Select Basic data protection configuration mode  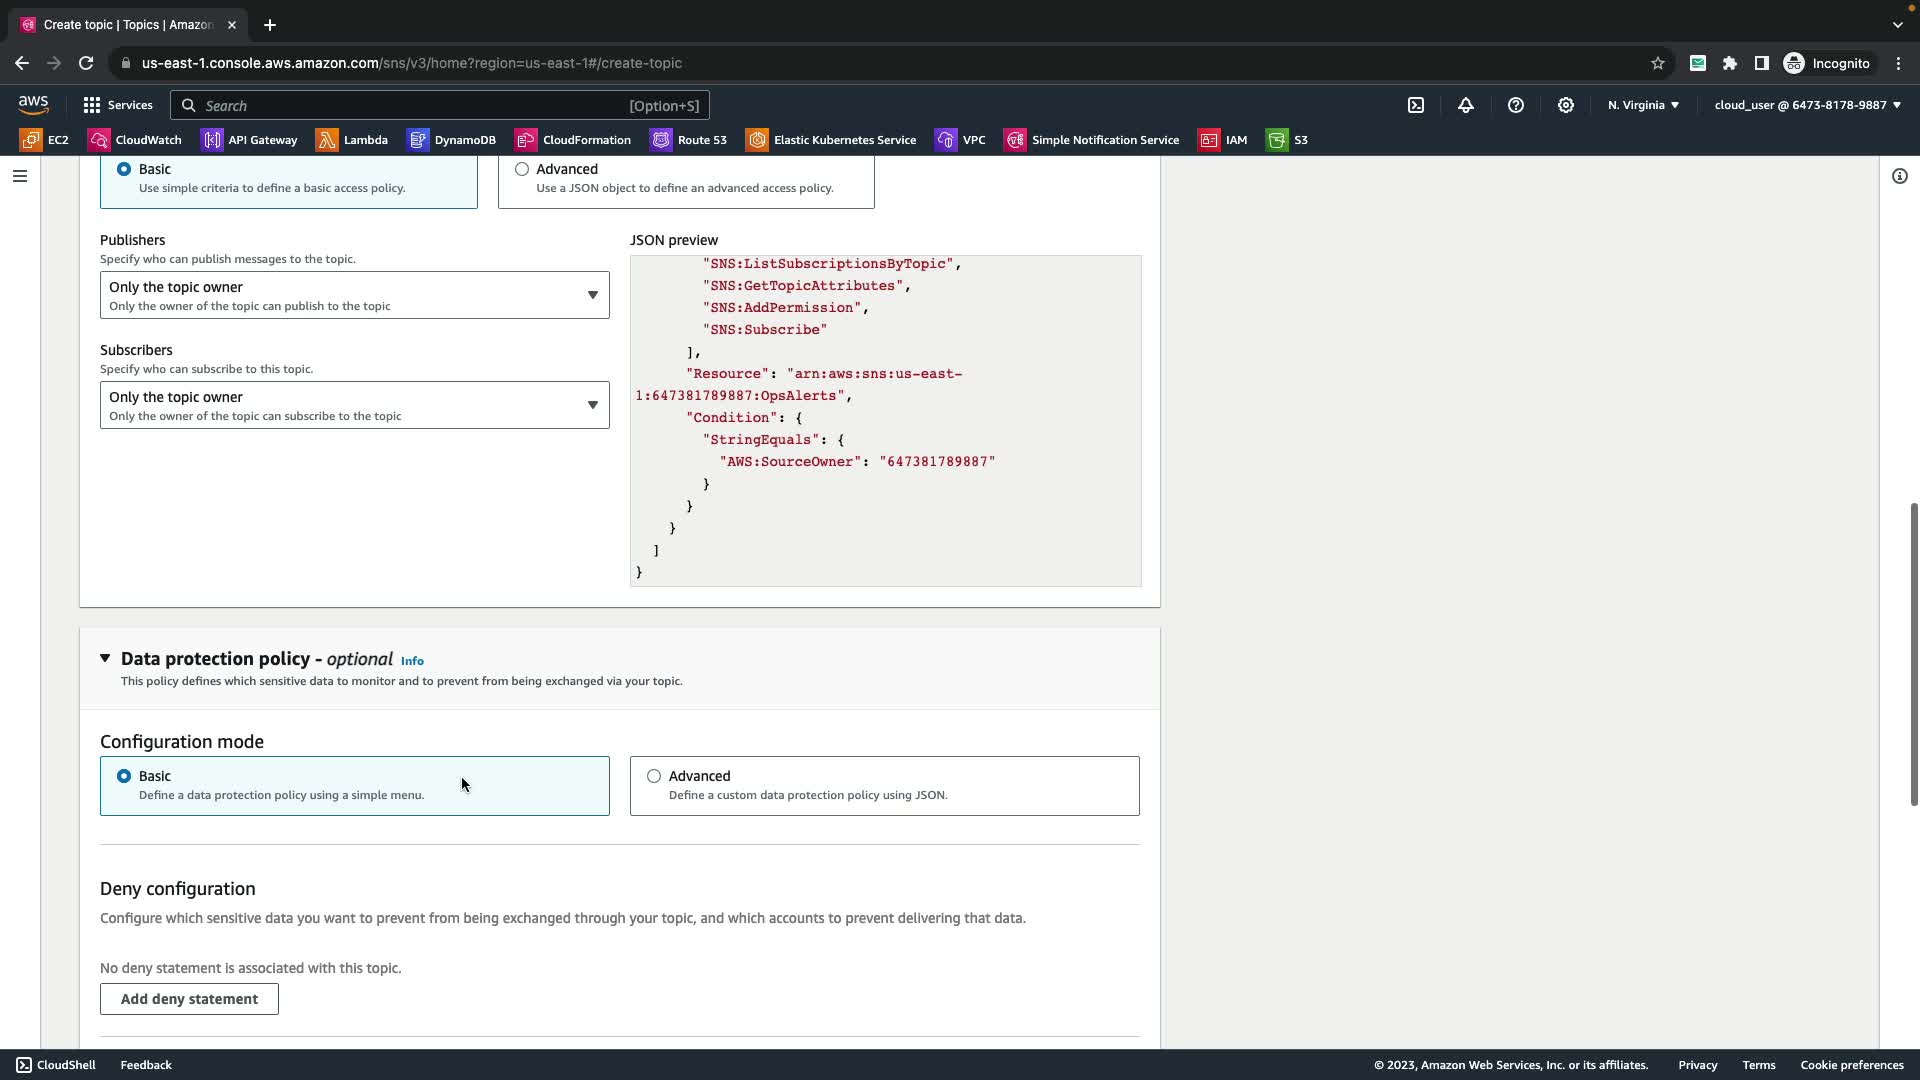point(124,776)
